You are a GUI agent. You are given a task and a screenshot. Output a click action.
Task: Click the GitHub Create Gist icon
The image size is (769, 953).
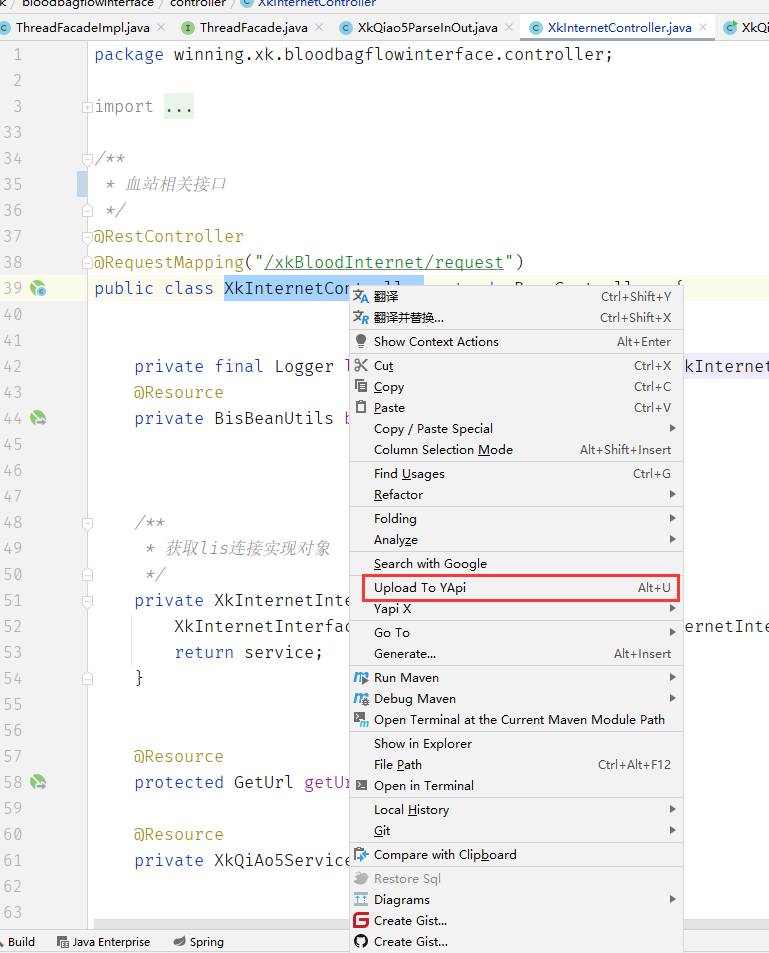(360, 941)
